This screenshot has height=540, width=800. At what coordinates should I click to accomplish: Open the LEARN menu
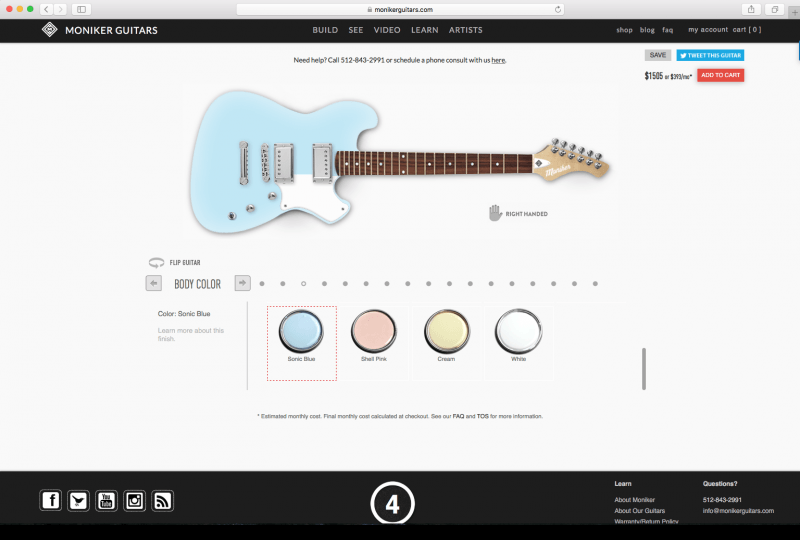424,30
